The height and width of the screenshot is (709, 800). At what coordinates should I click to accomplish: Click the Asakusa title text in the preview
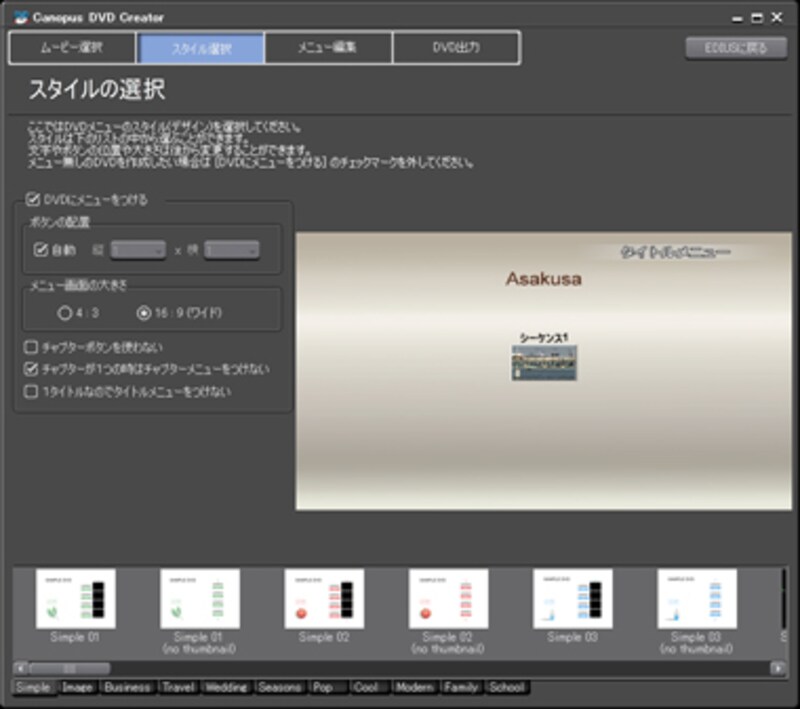543,279
